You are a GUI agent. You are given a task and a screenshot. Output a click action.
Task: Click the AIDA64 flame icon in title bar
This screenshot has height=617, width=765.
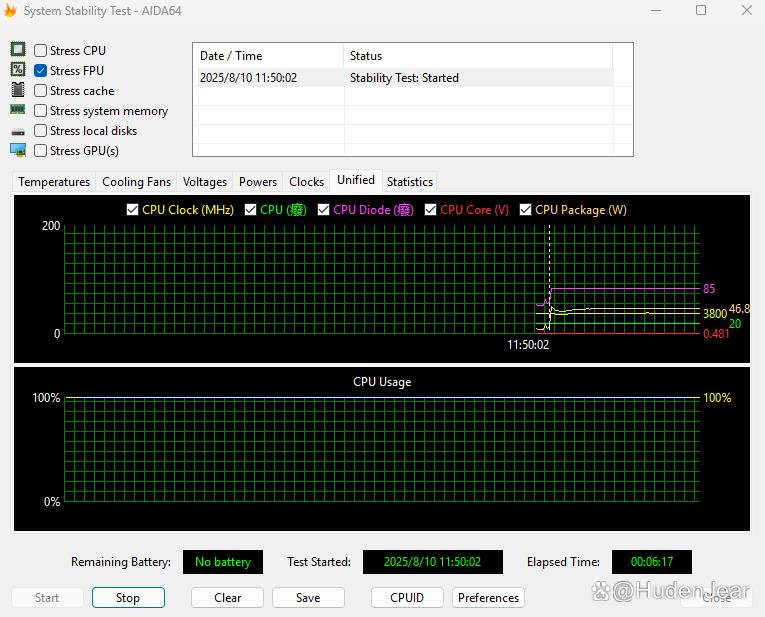[11, 10]
